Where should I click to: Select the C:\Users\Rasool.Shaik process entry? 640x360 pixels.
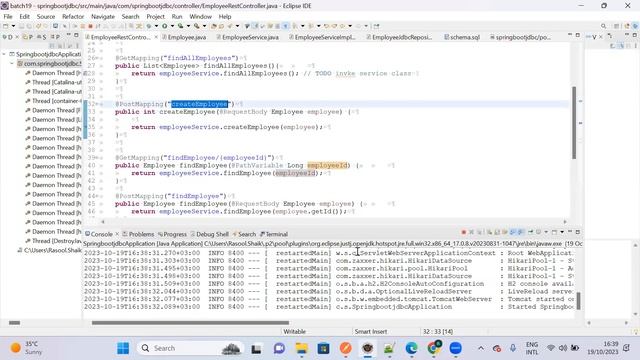coord(49,250)
